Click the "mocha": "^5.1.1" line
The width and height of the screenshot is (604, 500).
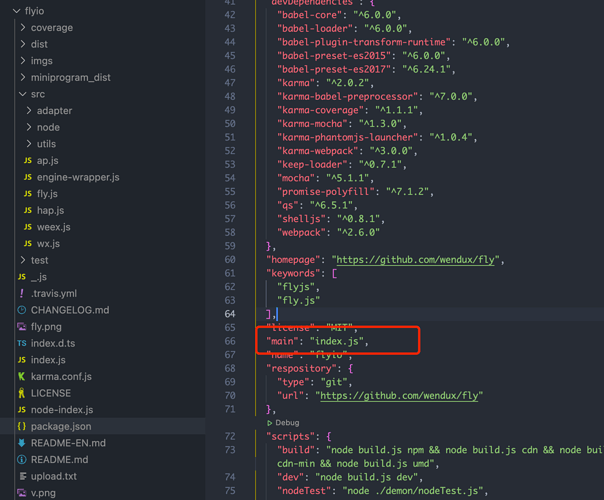click(x=325, y=178)
